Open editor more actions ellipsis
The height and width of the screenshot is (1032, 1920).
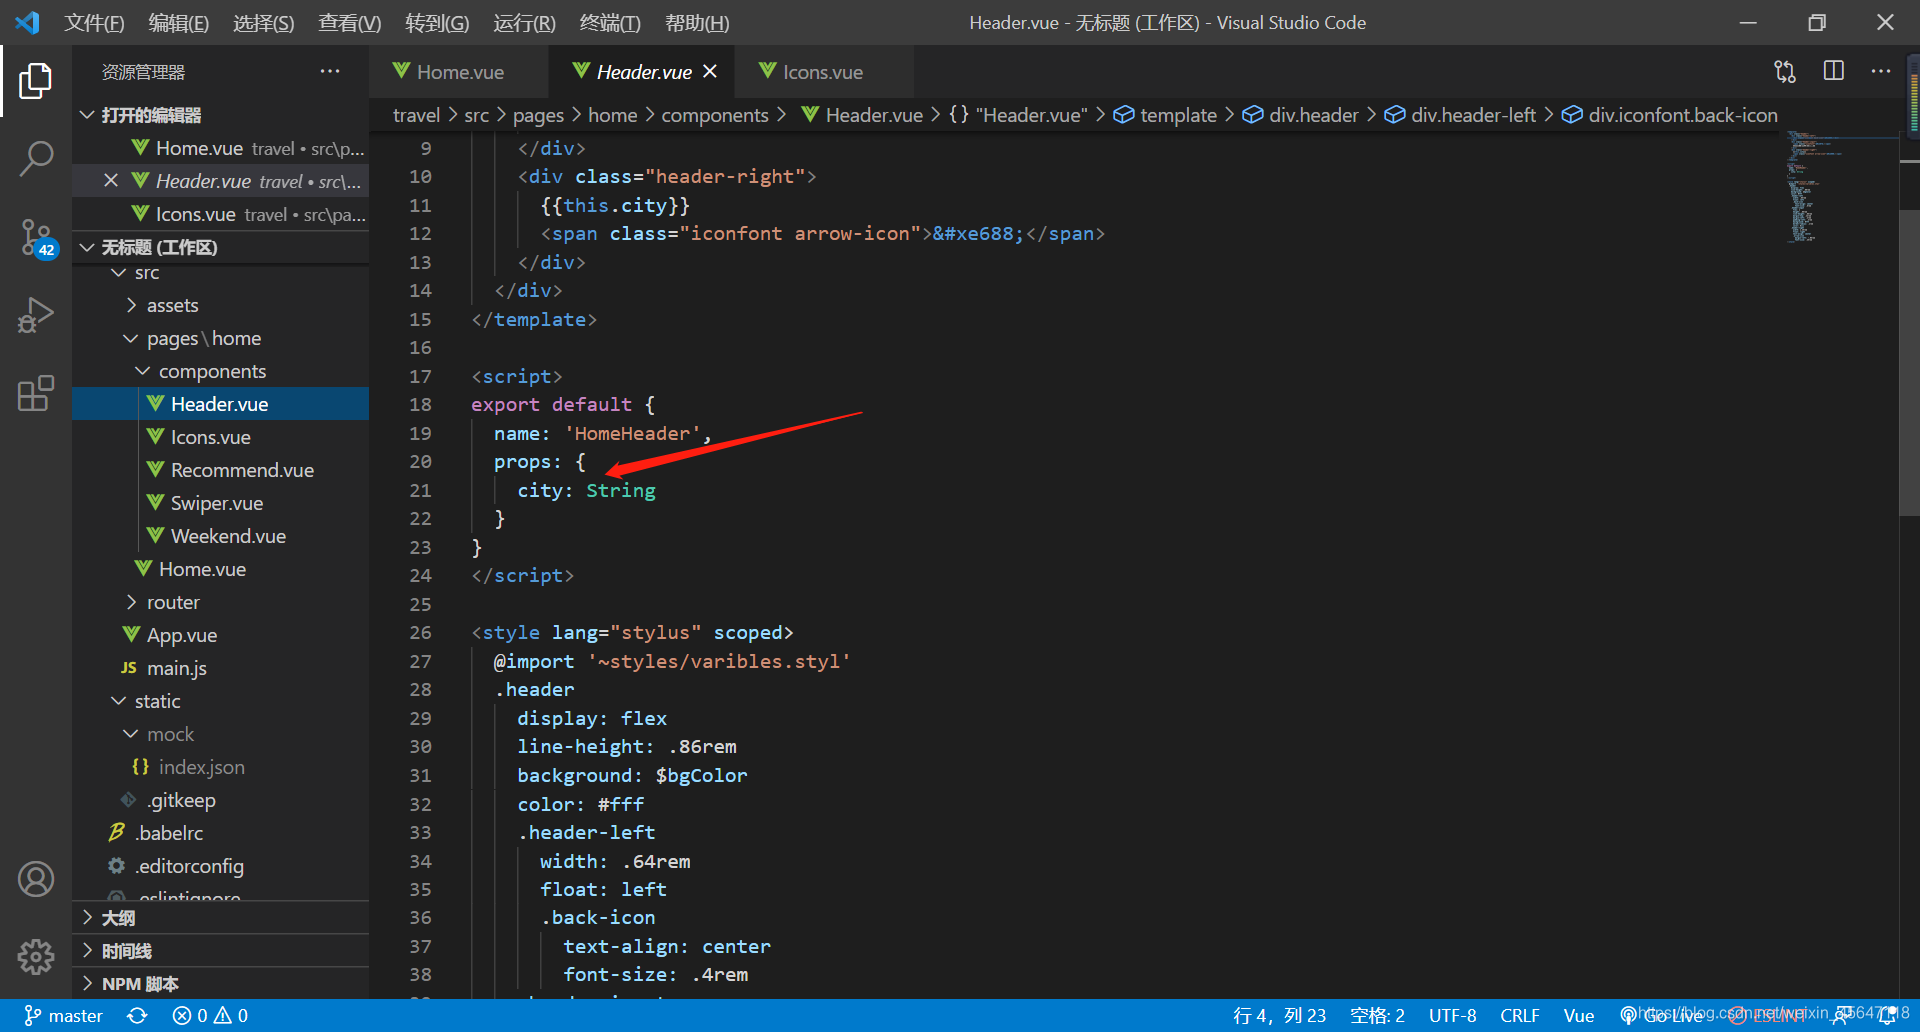click(x=1881, y=71)
